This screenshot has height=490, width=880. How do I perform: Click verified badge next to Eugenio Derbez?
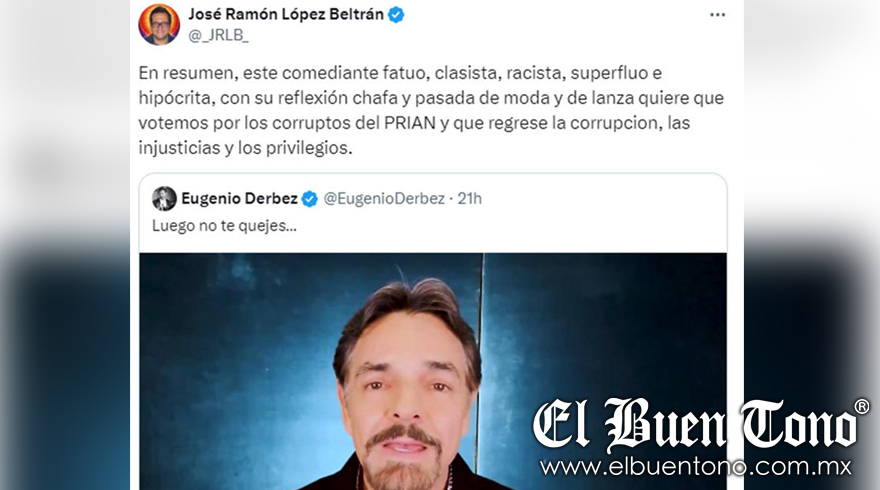click(309, 199)
